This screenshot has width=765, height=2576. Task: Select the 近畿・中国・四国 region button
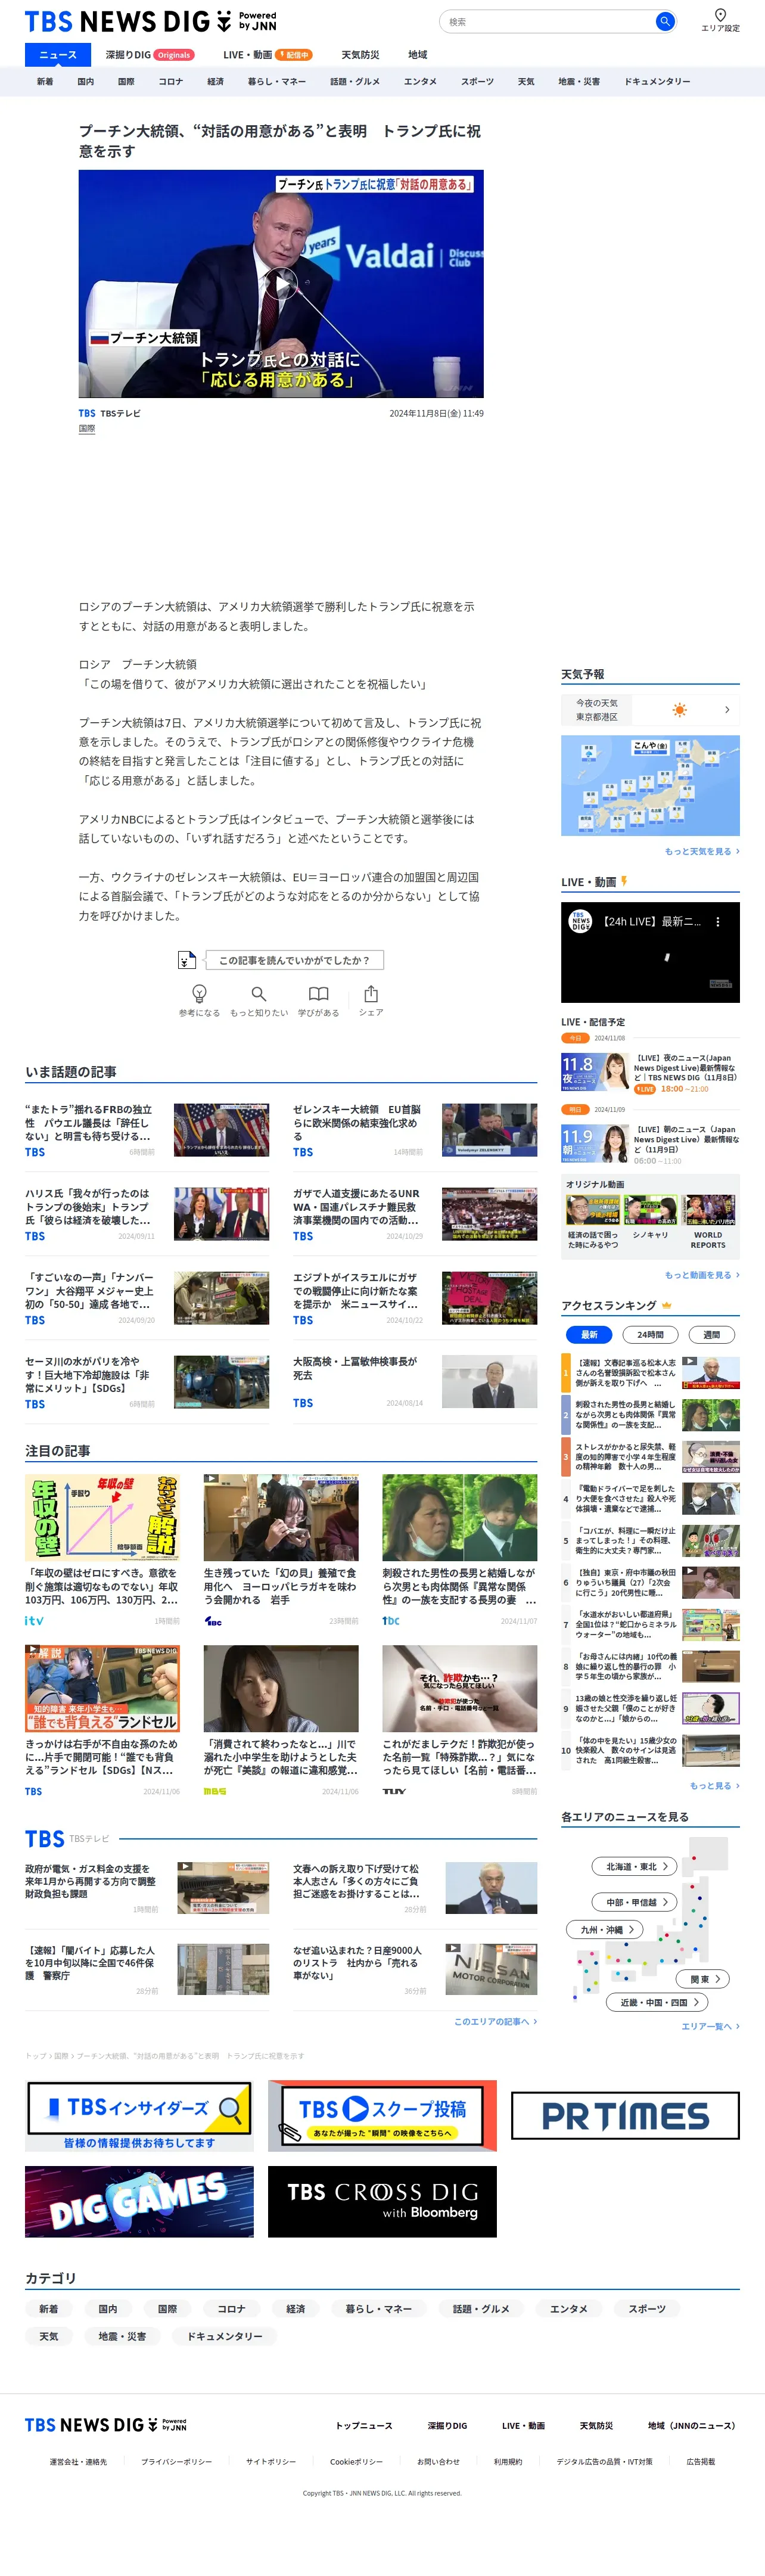pyautogui.click(x=658, y=2002)
